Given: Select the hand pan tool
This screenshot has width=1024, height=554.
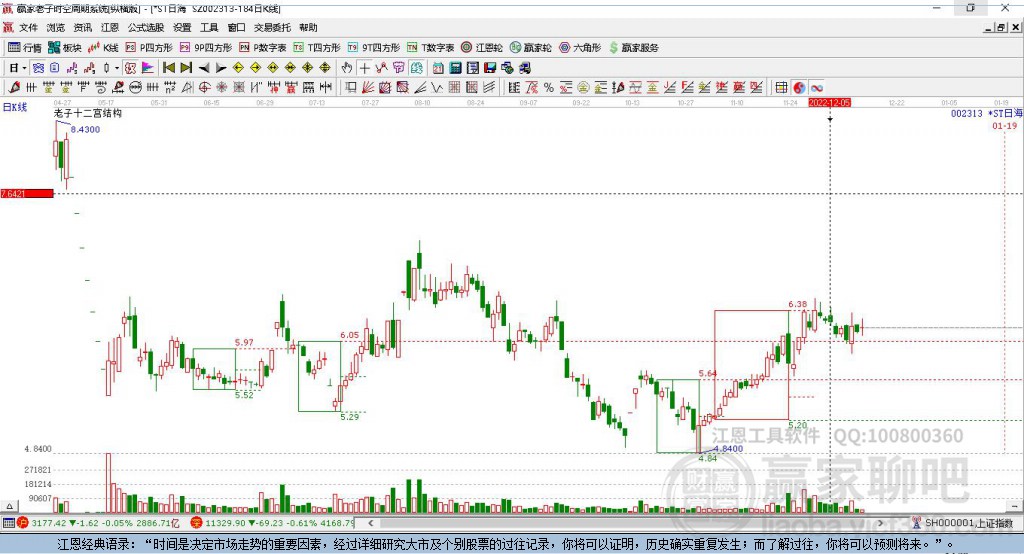Looking at the screenshot, I should [x=347, y=67].
